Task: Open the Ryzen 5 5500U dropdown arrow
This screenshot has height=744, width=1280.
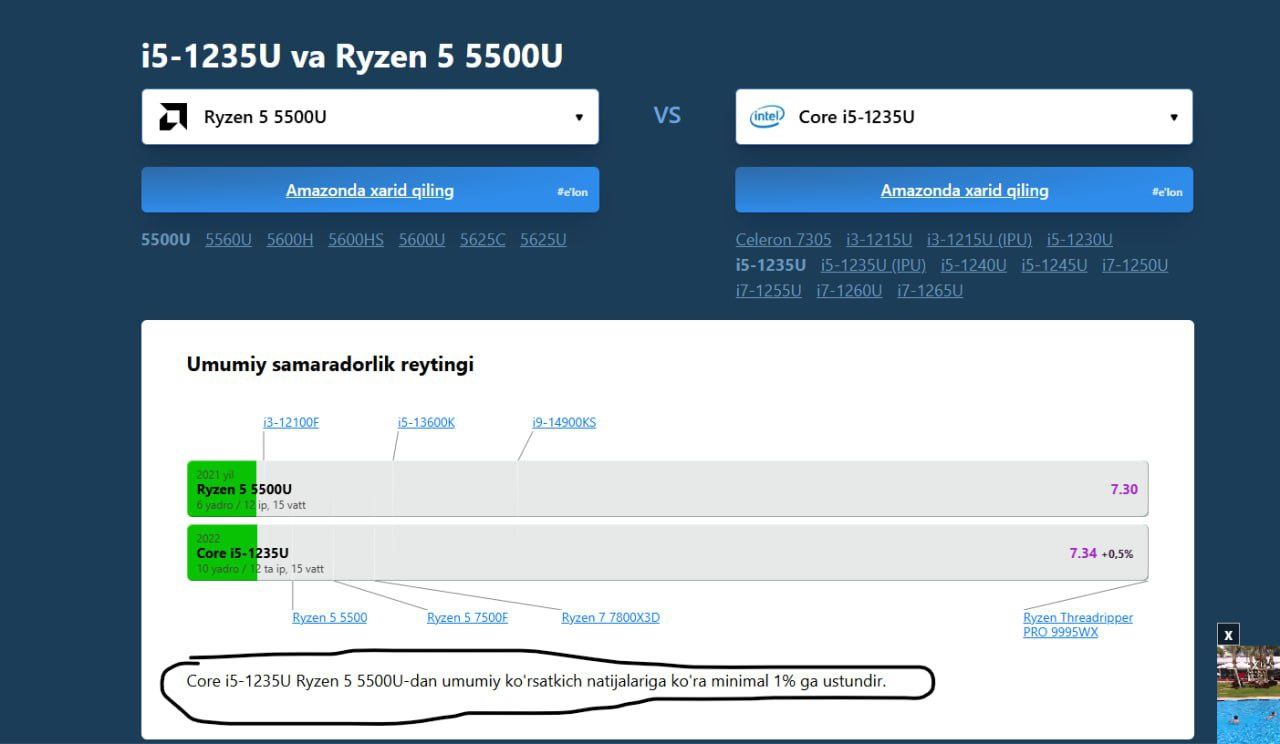Action: (x=579, y=117)
